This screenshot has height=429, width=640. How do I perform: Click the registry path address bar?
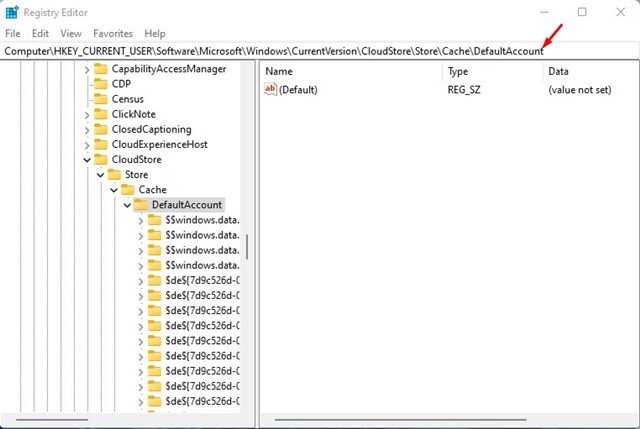(x=320, y=51)
